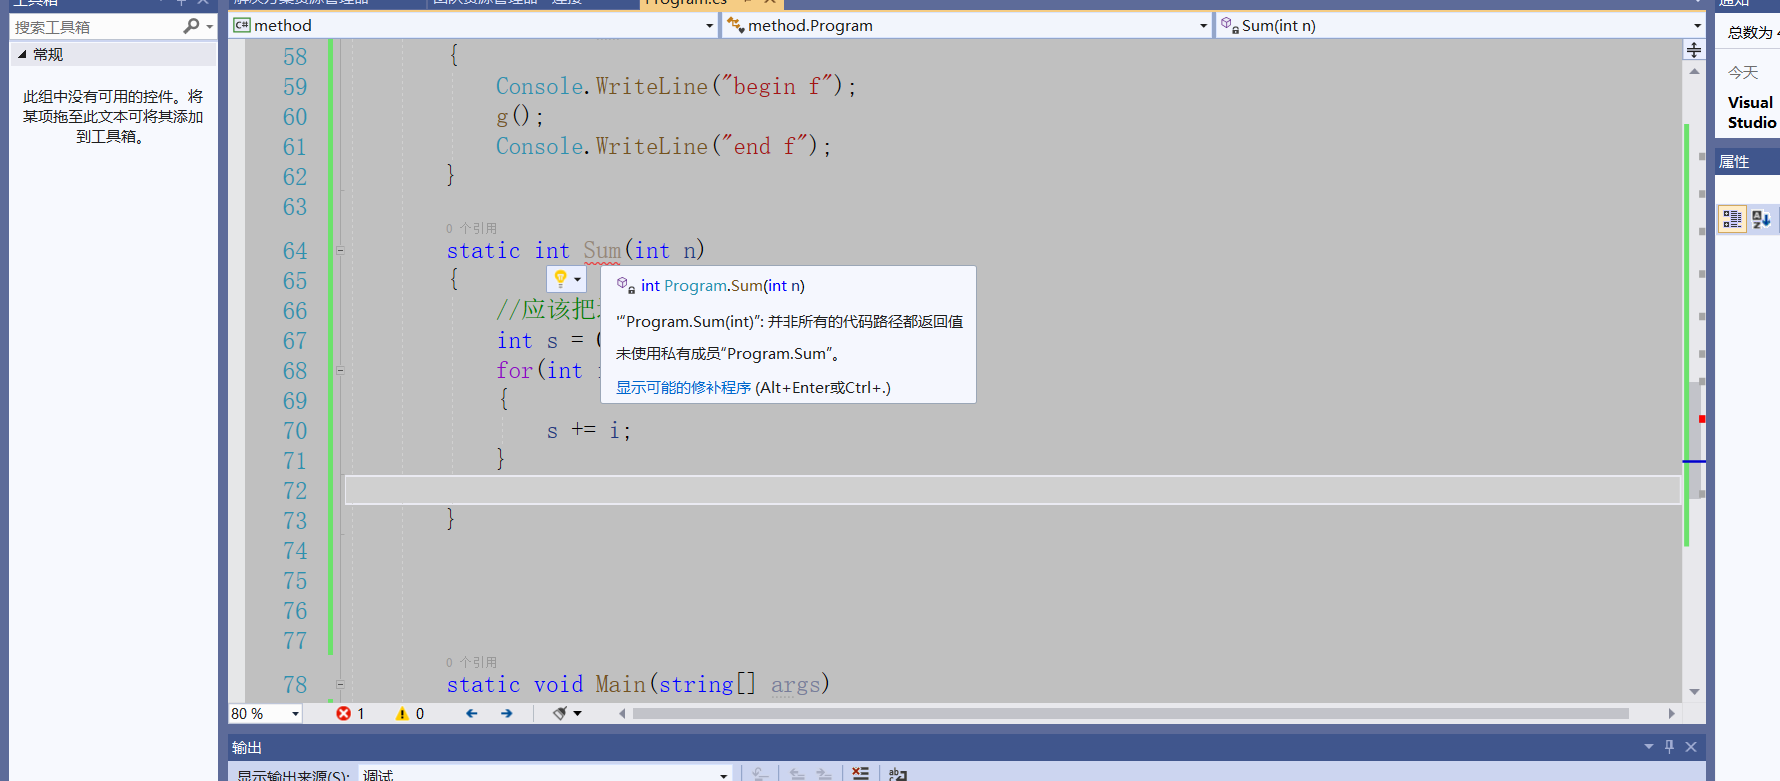Viewport: 1780px width, 781px height.
Task: Click the g(); call on line 60
Action: coord(520,117)
